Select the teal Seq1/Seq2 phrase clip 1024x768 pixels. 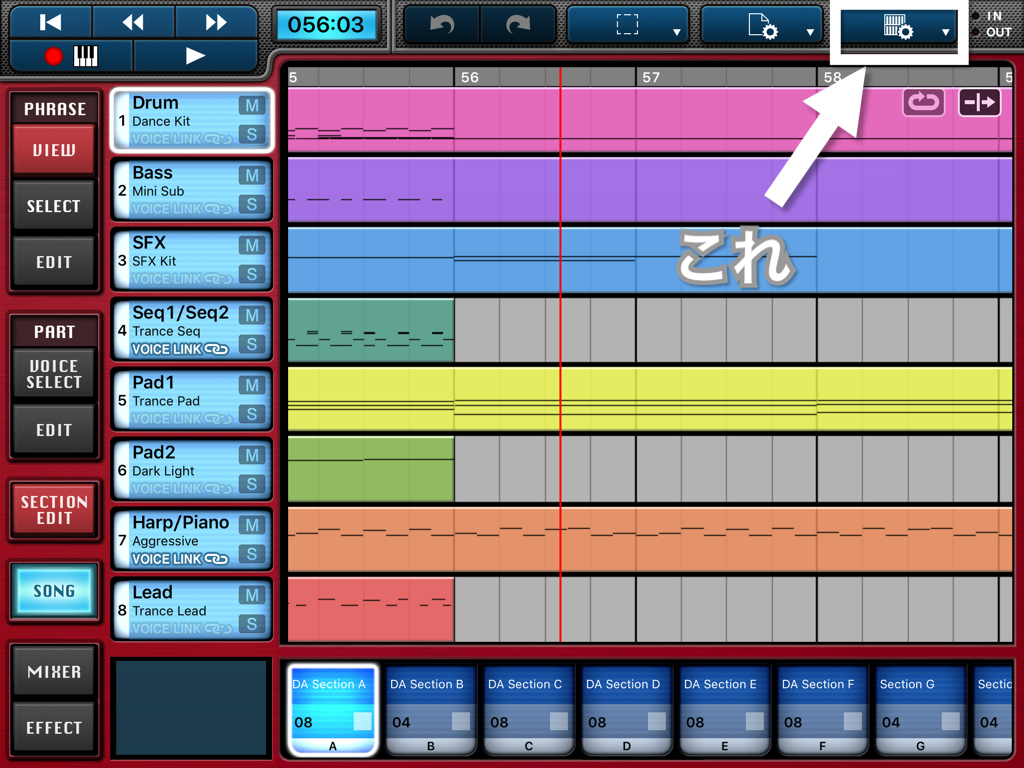click(371, 330)
